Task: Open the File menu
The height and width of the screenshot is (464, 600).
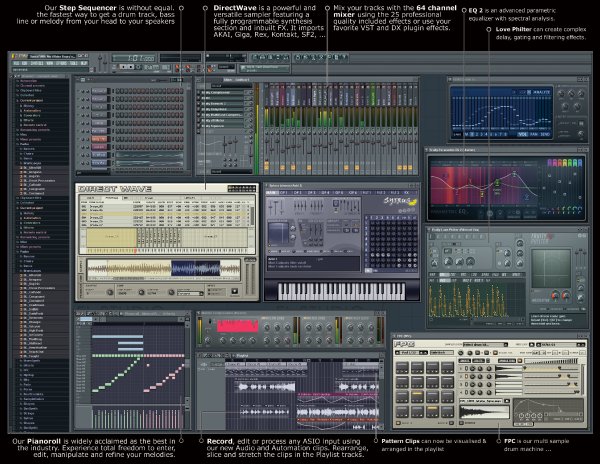Action: [16, 63]
